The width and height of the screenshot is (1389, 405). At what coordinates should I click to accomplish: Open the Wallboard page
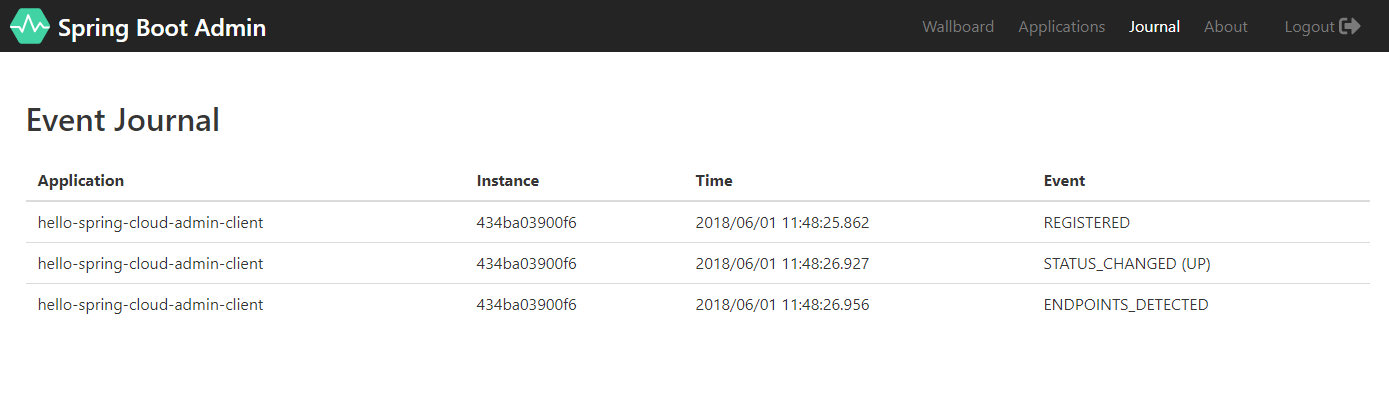coord(958,27)
